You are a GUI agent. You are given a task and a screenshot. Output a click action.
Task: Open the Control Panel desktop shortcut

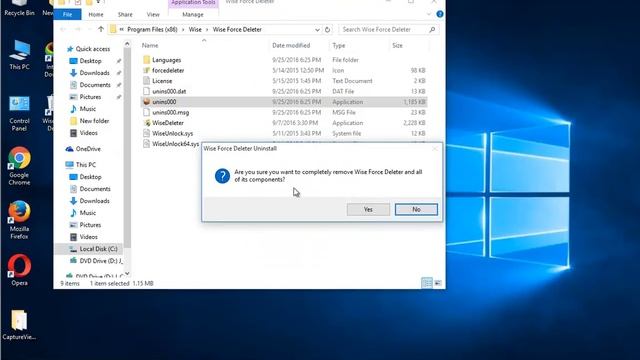pos(19,114)
